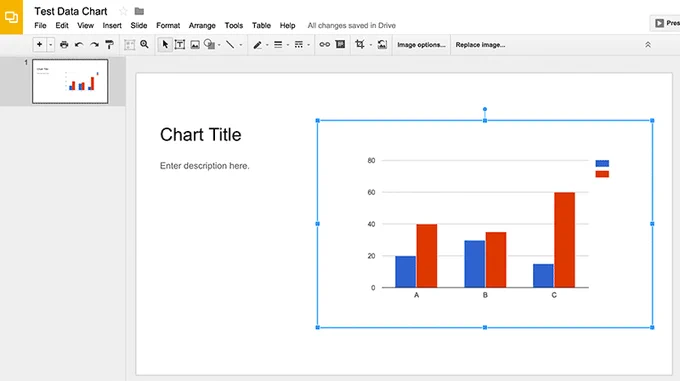The height and width of the screenshot is (381, 680).
Task: Select the line tool
Action: click(230, 44)
